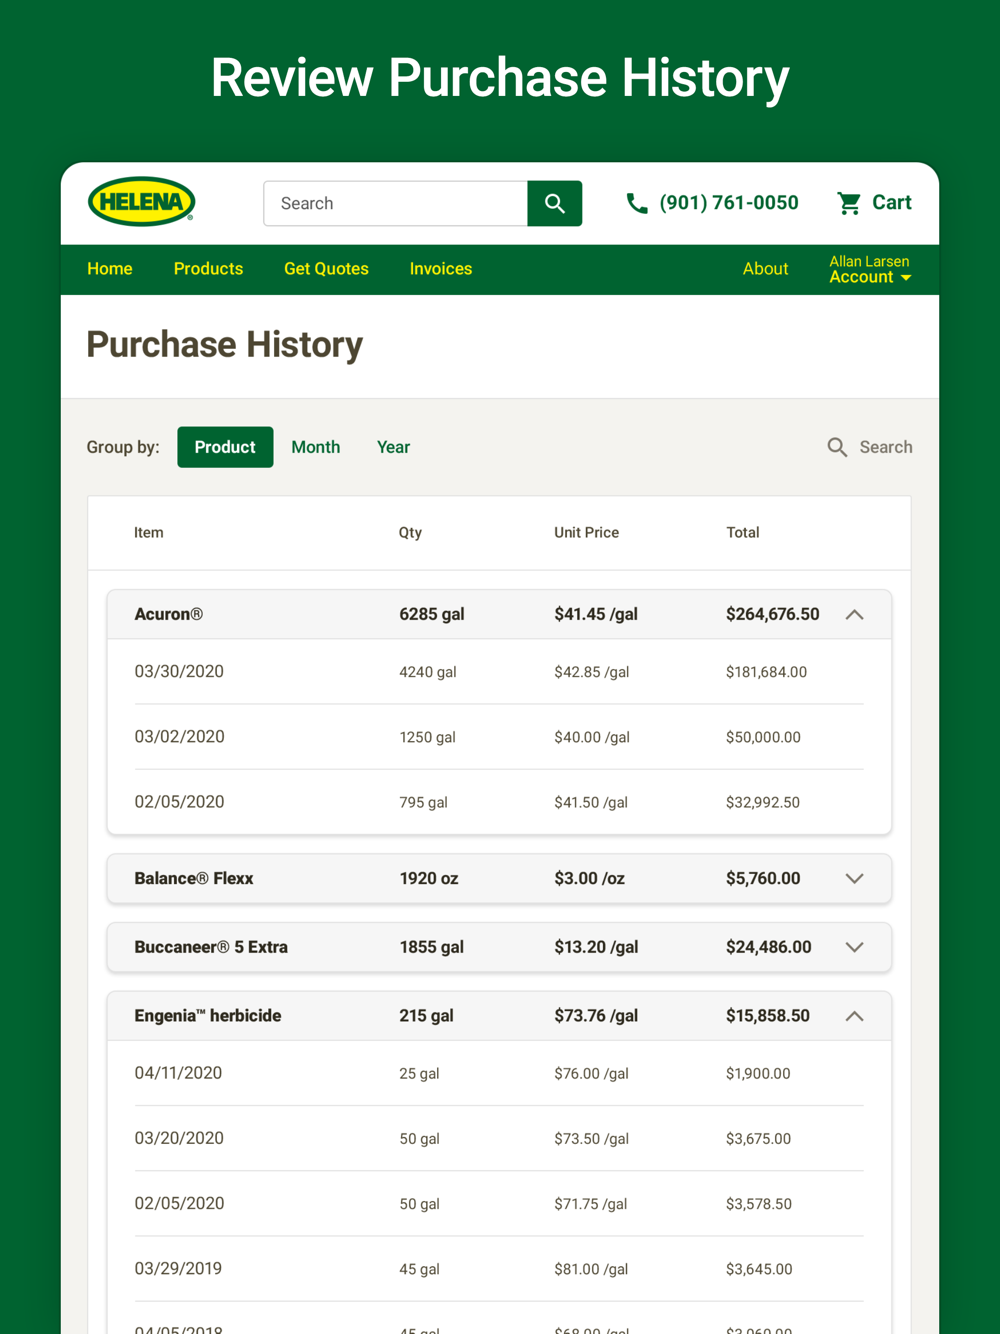This screenshot has width=1000, height=1334.
Task: Open the shopping cart icon
Action: click(x=849, y=203)
